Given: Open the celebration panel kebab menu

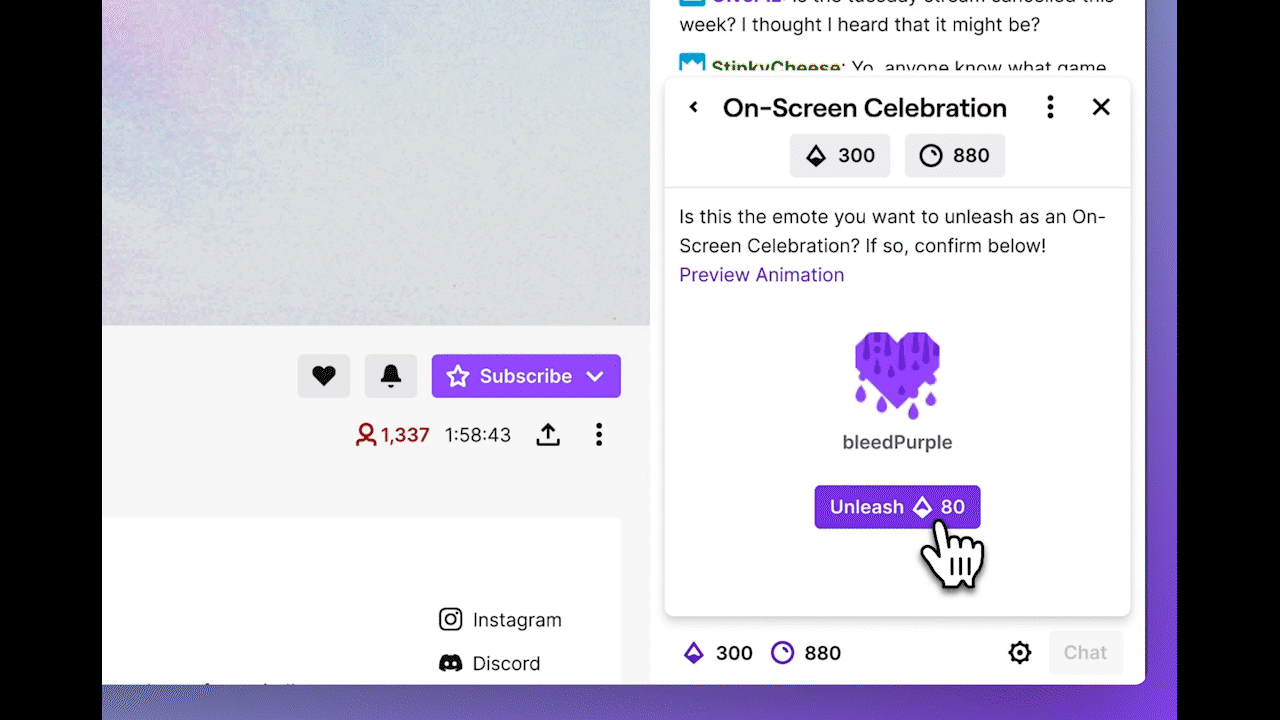Looking at the screenshot, I should click(x=1050, y=107).
